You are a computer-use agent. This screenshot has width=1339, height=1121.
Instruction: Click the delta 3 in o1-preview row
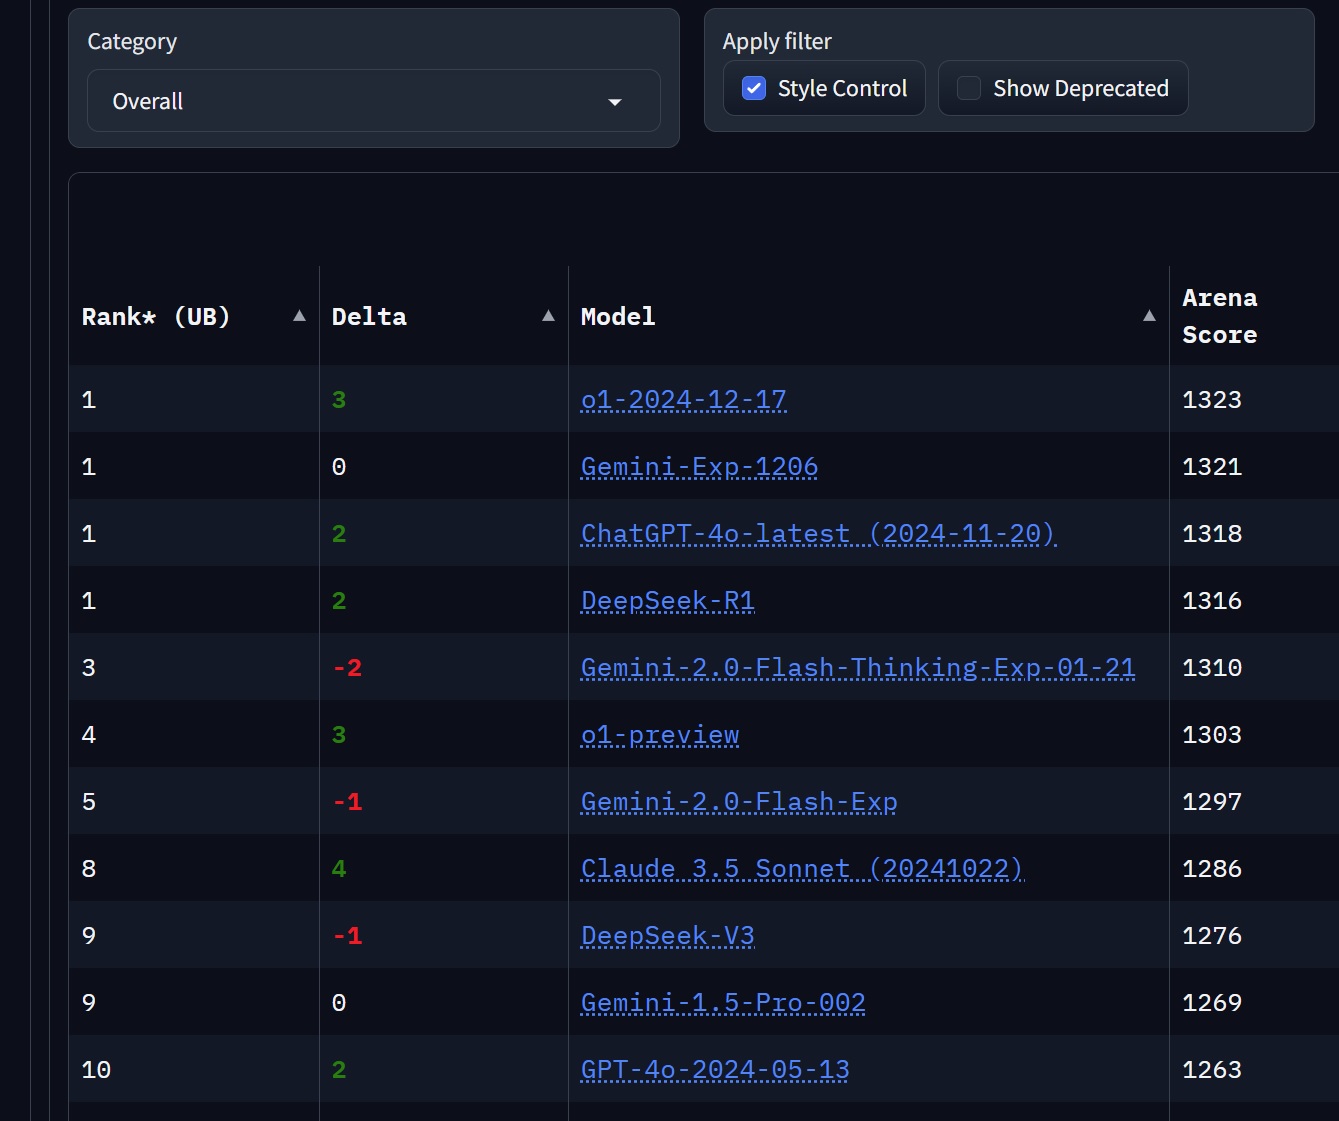pos(339,735)
